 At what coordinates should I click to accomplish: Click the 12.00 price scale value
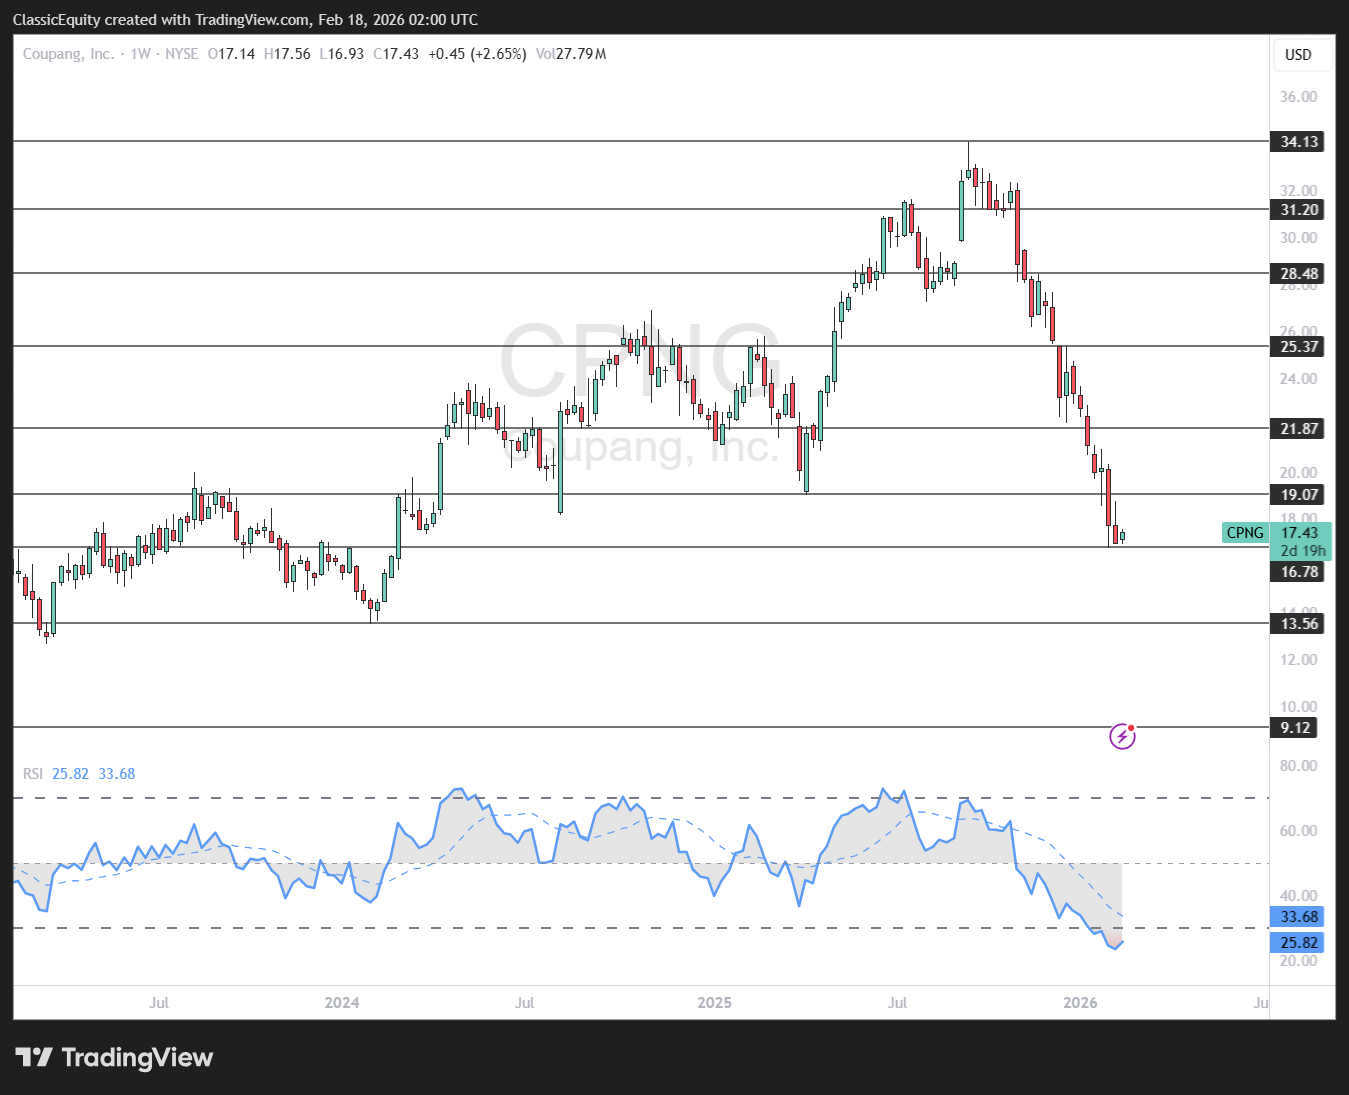[1299, 660]
